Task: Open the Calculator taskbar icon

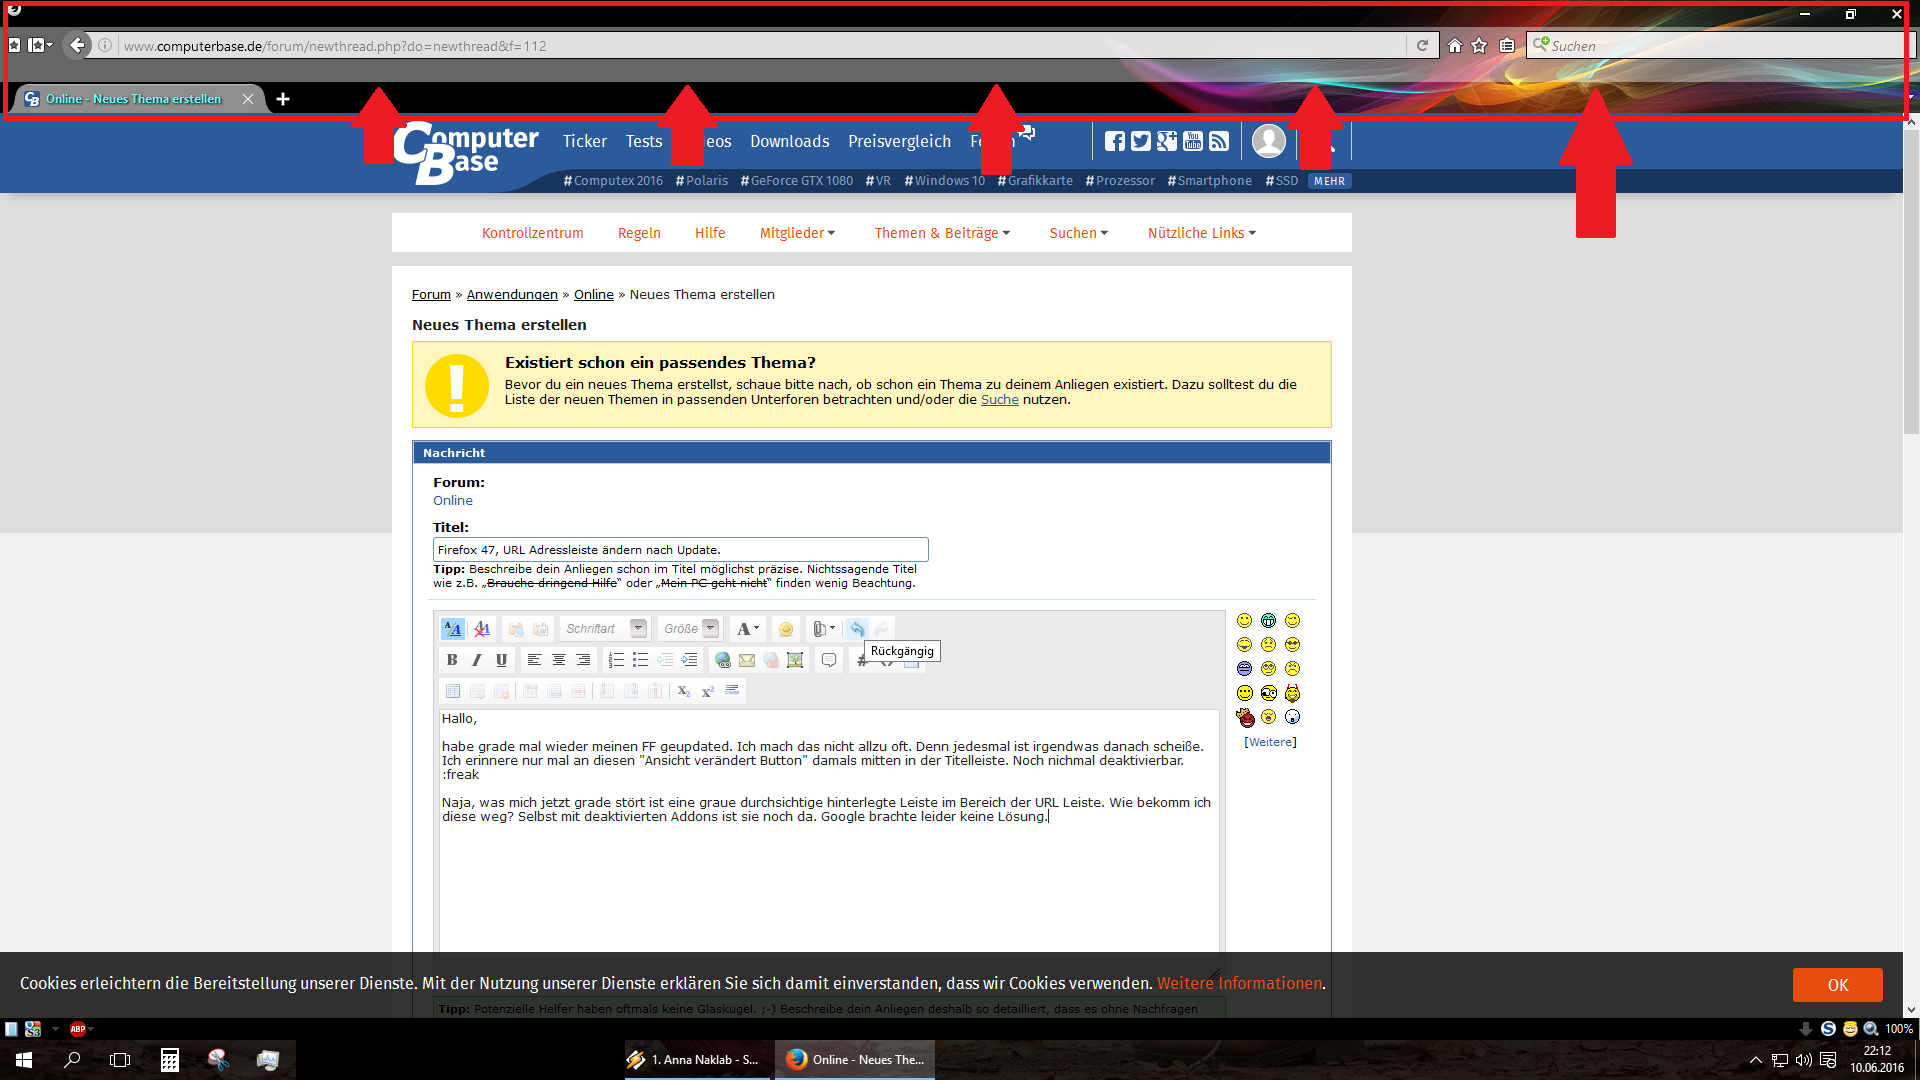Action: pos(170,1060)
